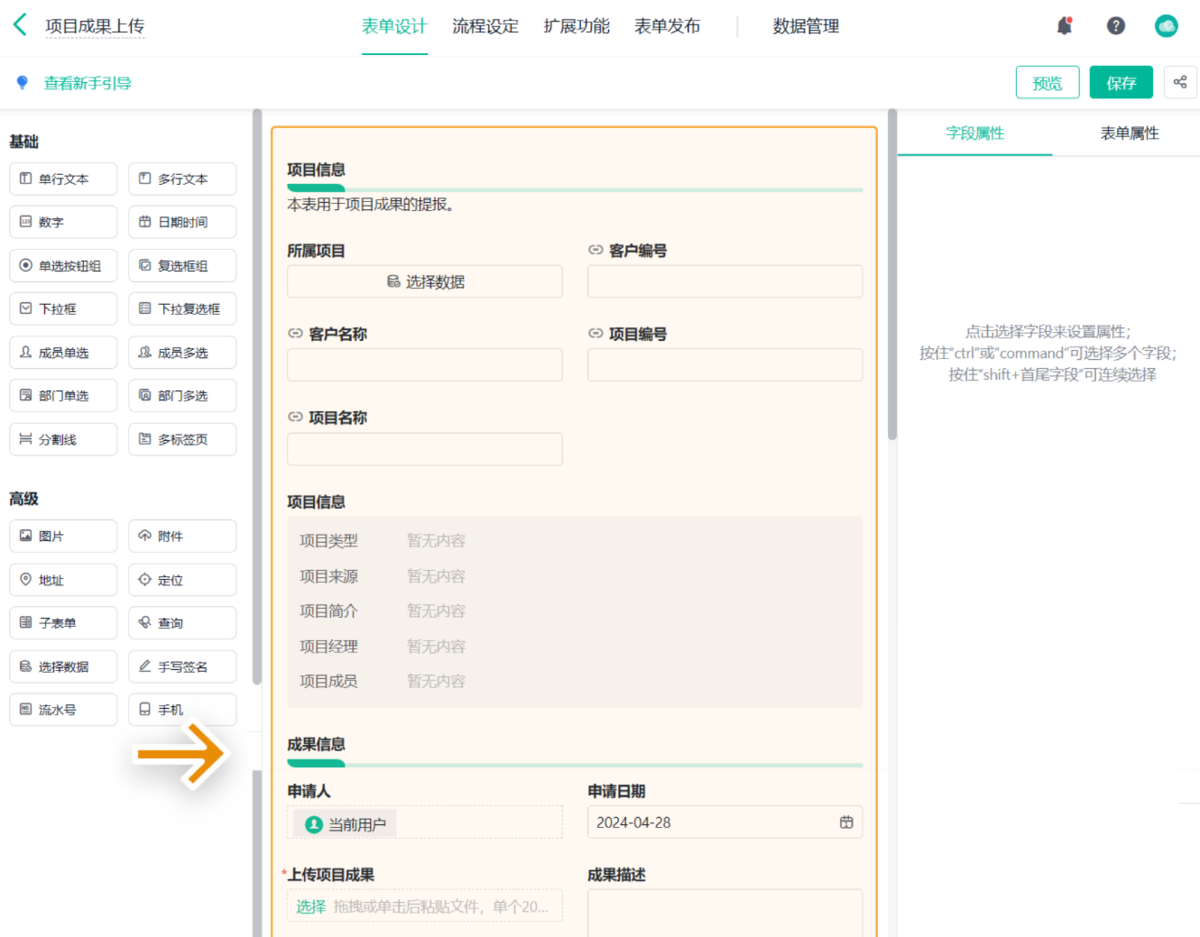Click the 客户名称 input field

(x=425, y=365)
